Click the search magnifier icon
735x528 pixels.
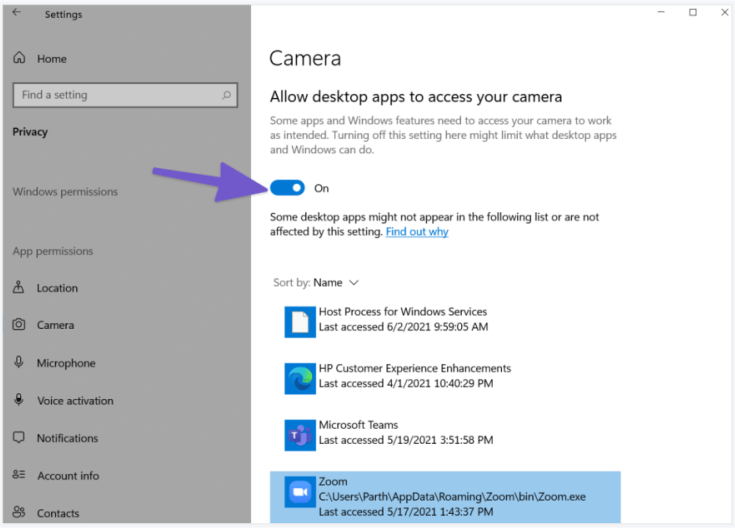click(226, 95)
